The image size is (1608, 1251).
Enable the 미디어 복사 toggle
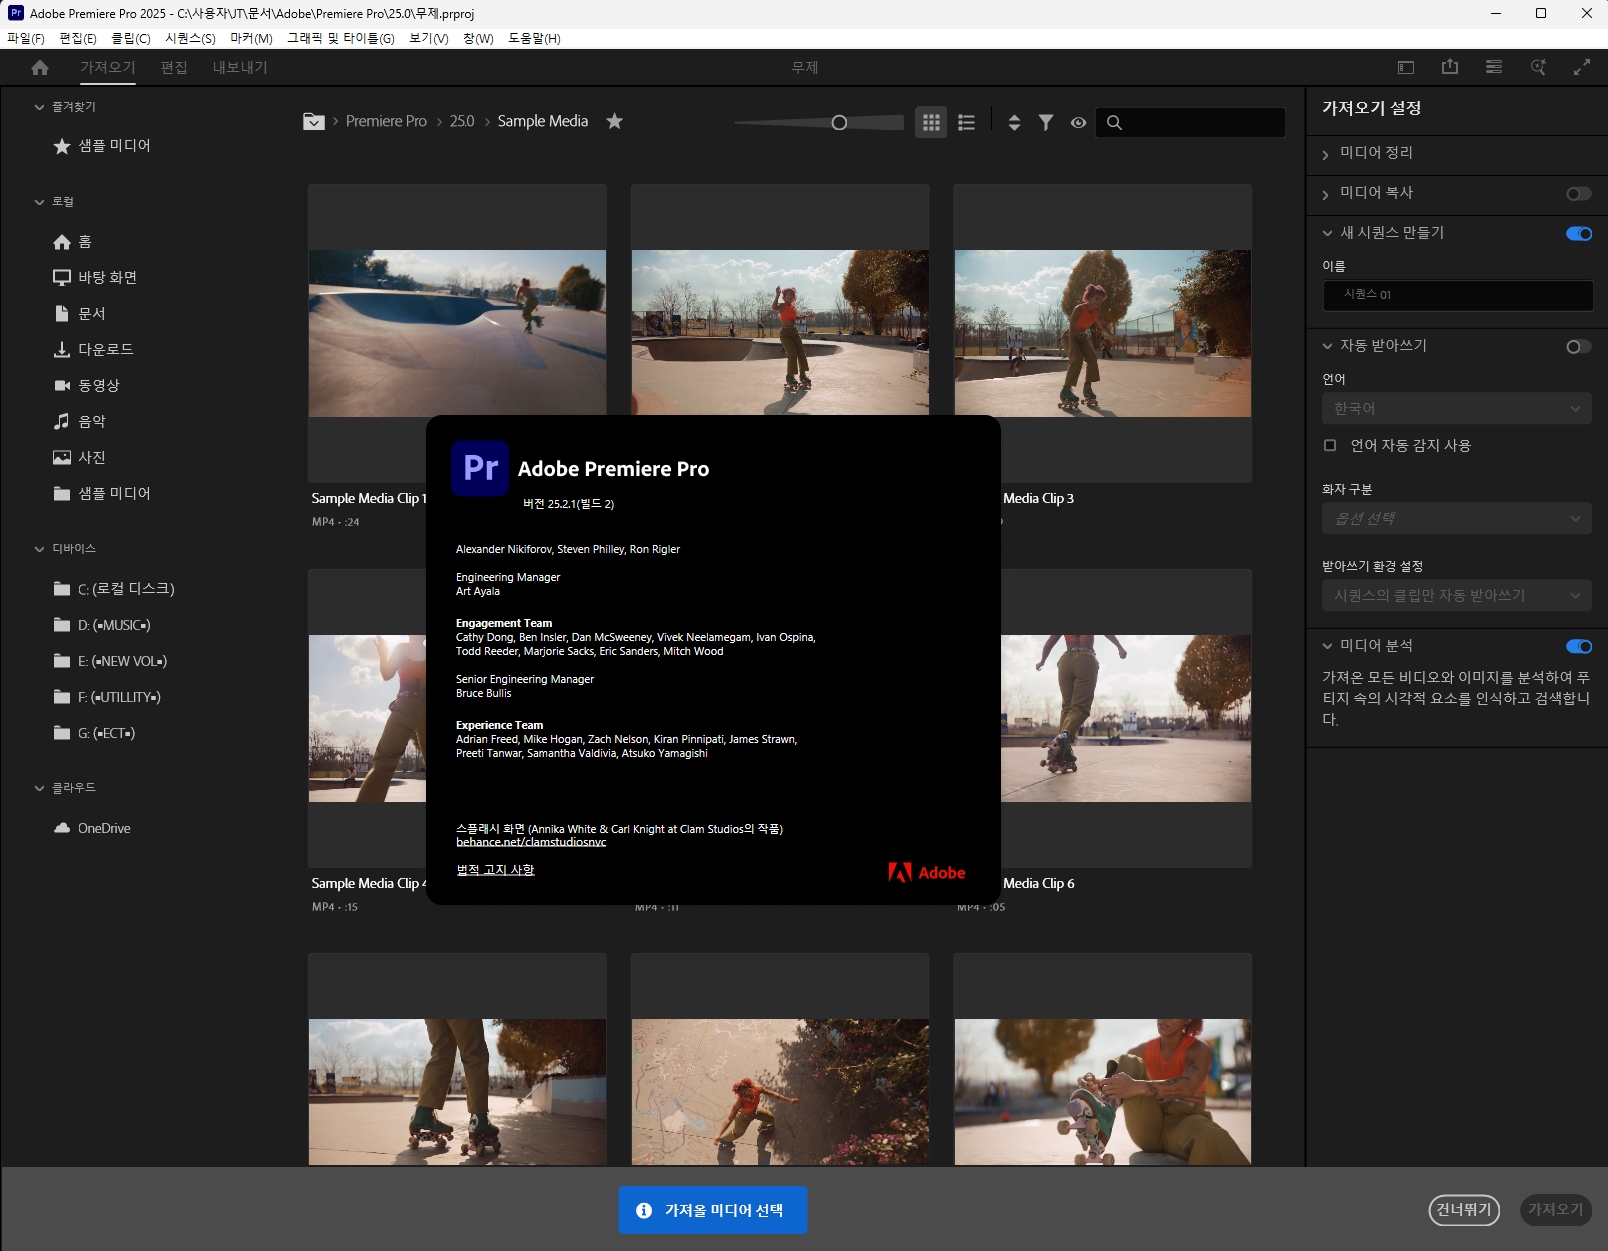click(x=1578, y=194)
